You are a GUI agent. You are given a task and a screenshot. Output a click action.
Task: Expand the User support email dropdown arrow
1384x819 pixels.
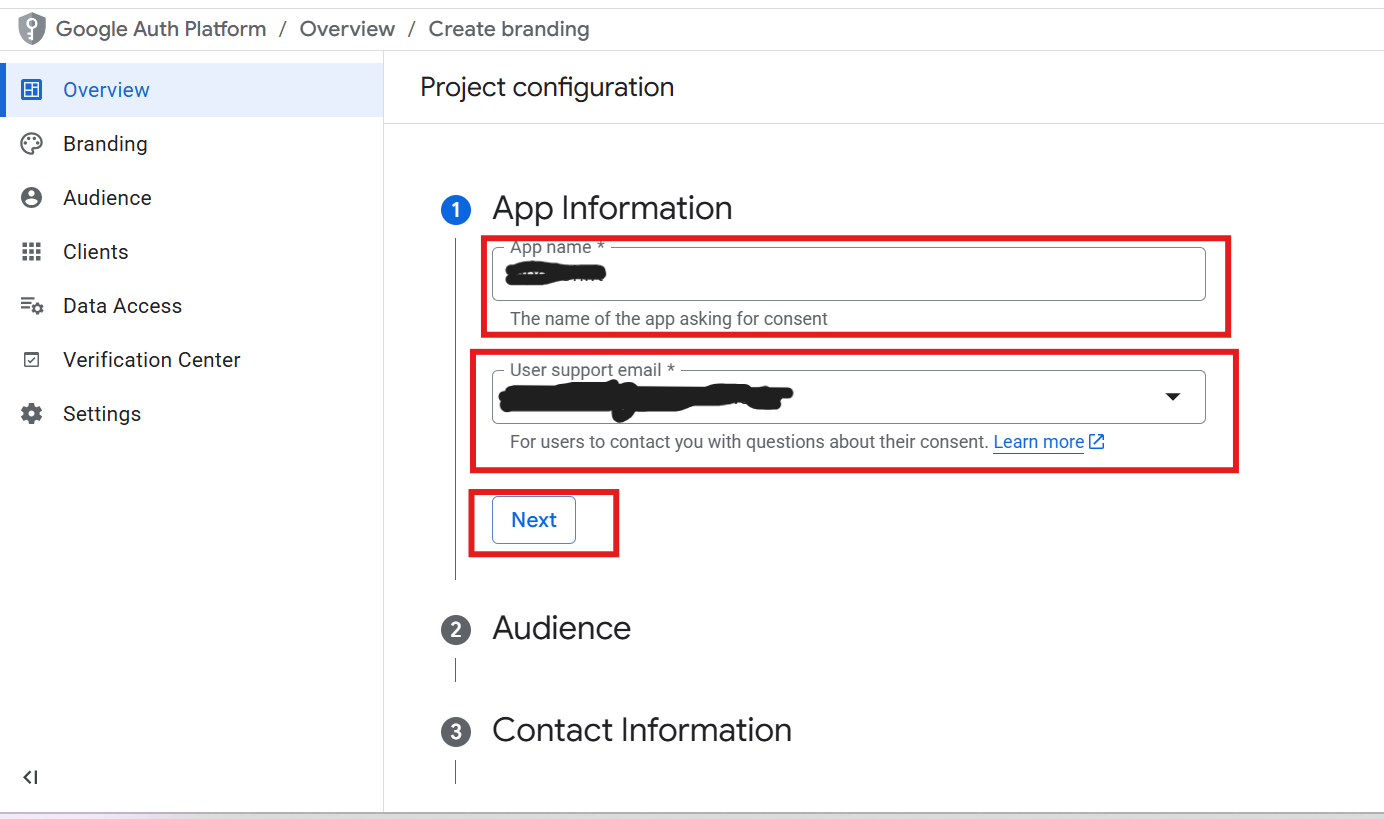[x=1173, y=397]
